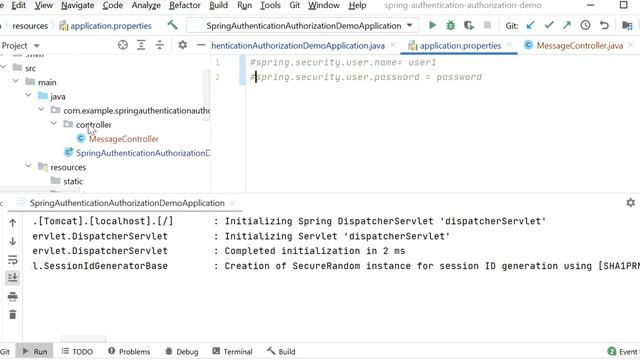Open the TODO tool window
The height and width of the screenshot is (360, 640).
click(x=77, y=351)
